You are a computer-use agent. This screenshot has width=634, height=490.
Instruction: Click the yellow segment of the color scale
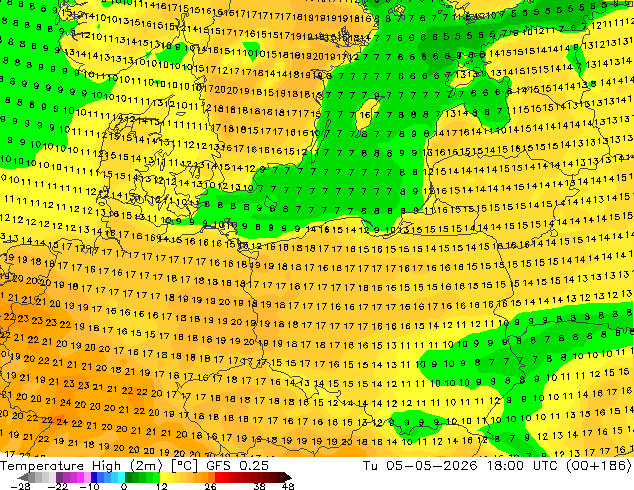click(163, 477)
